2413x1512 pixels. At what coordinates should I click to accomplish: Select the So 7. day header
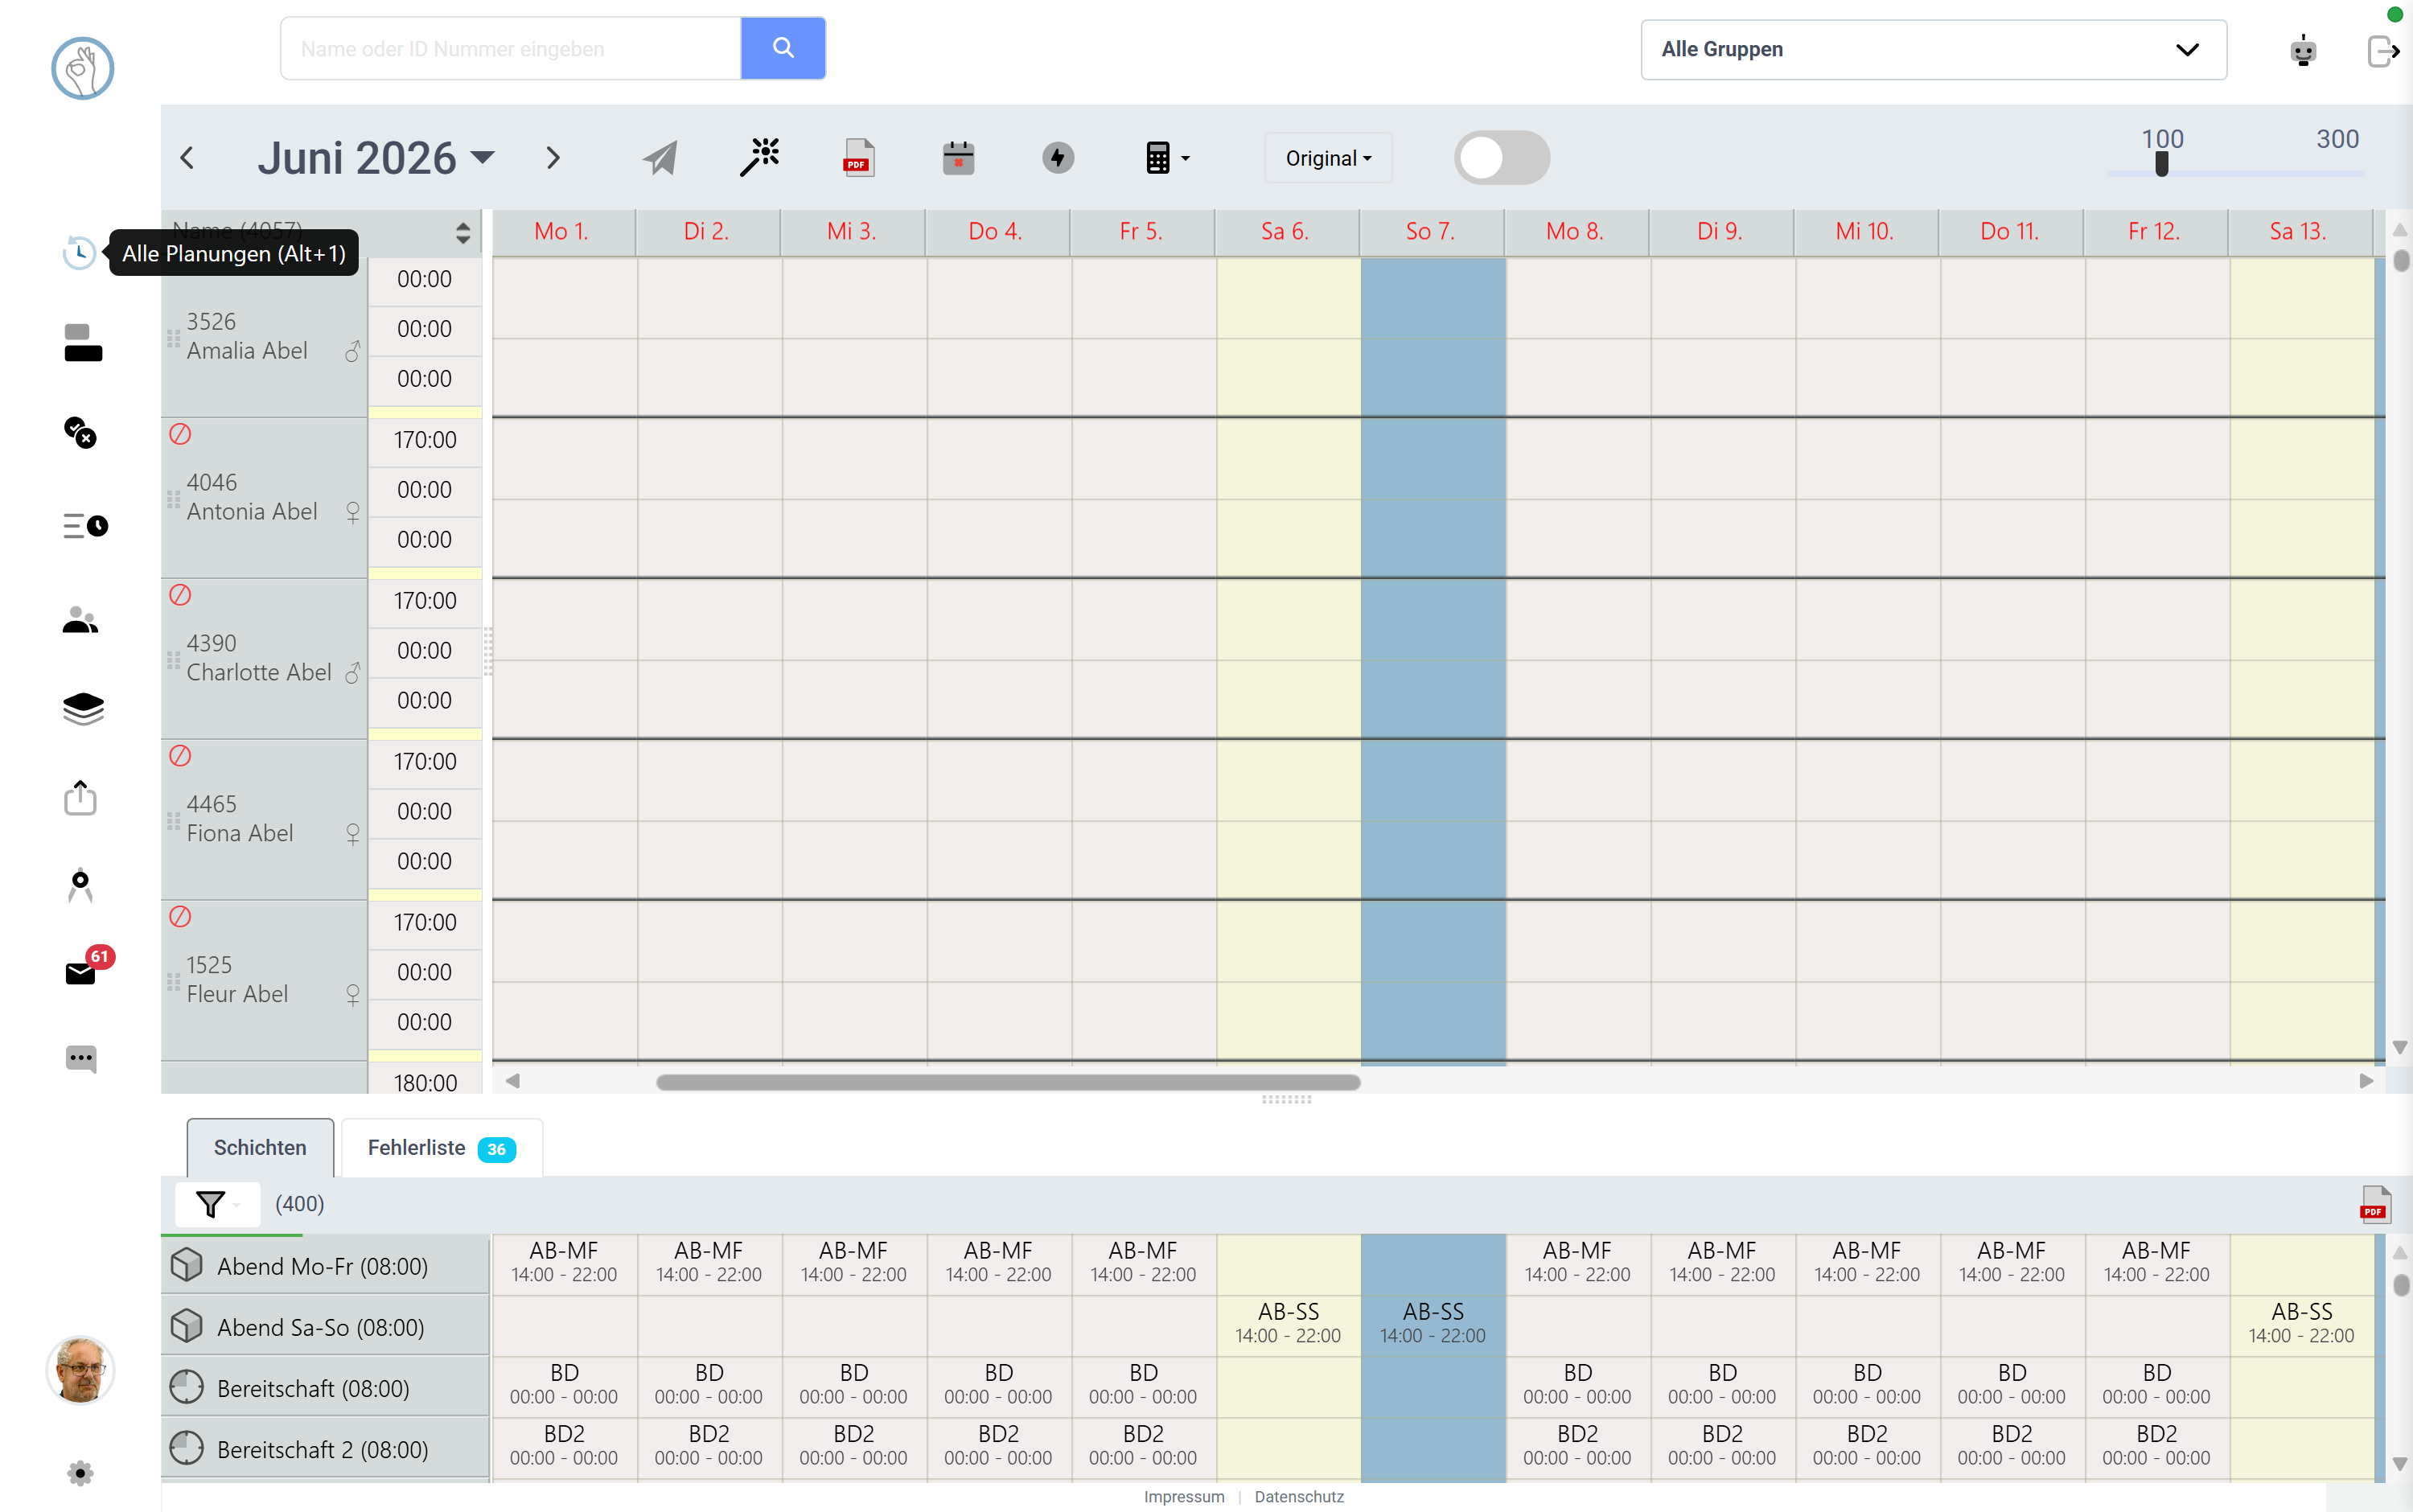(x=1431, y=232)
